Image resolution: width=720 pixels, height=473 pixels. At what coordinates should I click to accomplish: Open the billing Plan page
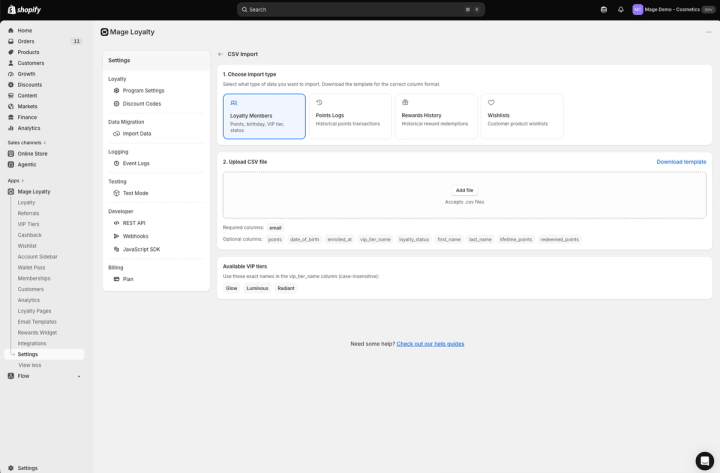[x=128, y=279]
